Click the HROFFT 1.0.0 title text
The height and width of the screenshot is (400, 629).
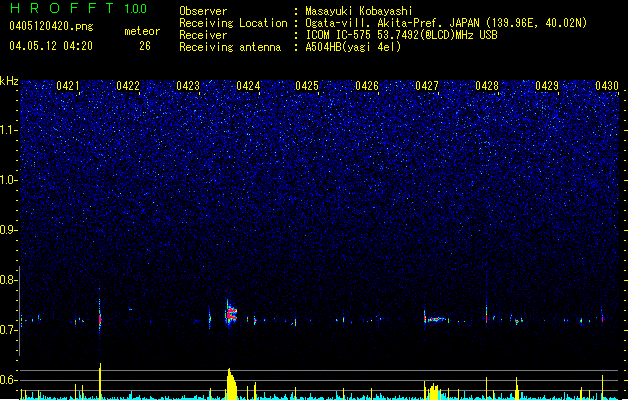pos(78,8)
